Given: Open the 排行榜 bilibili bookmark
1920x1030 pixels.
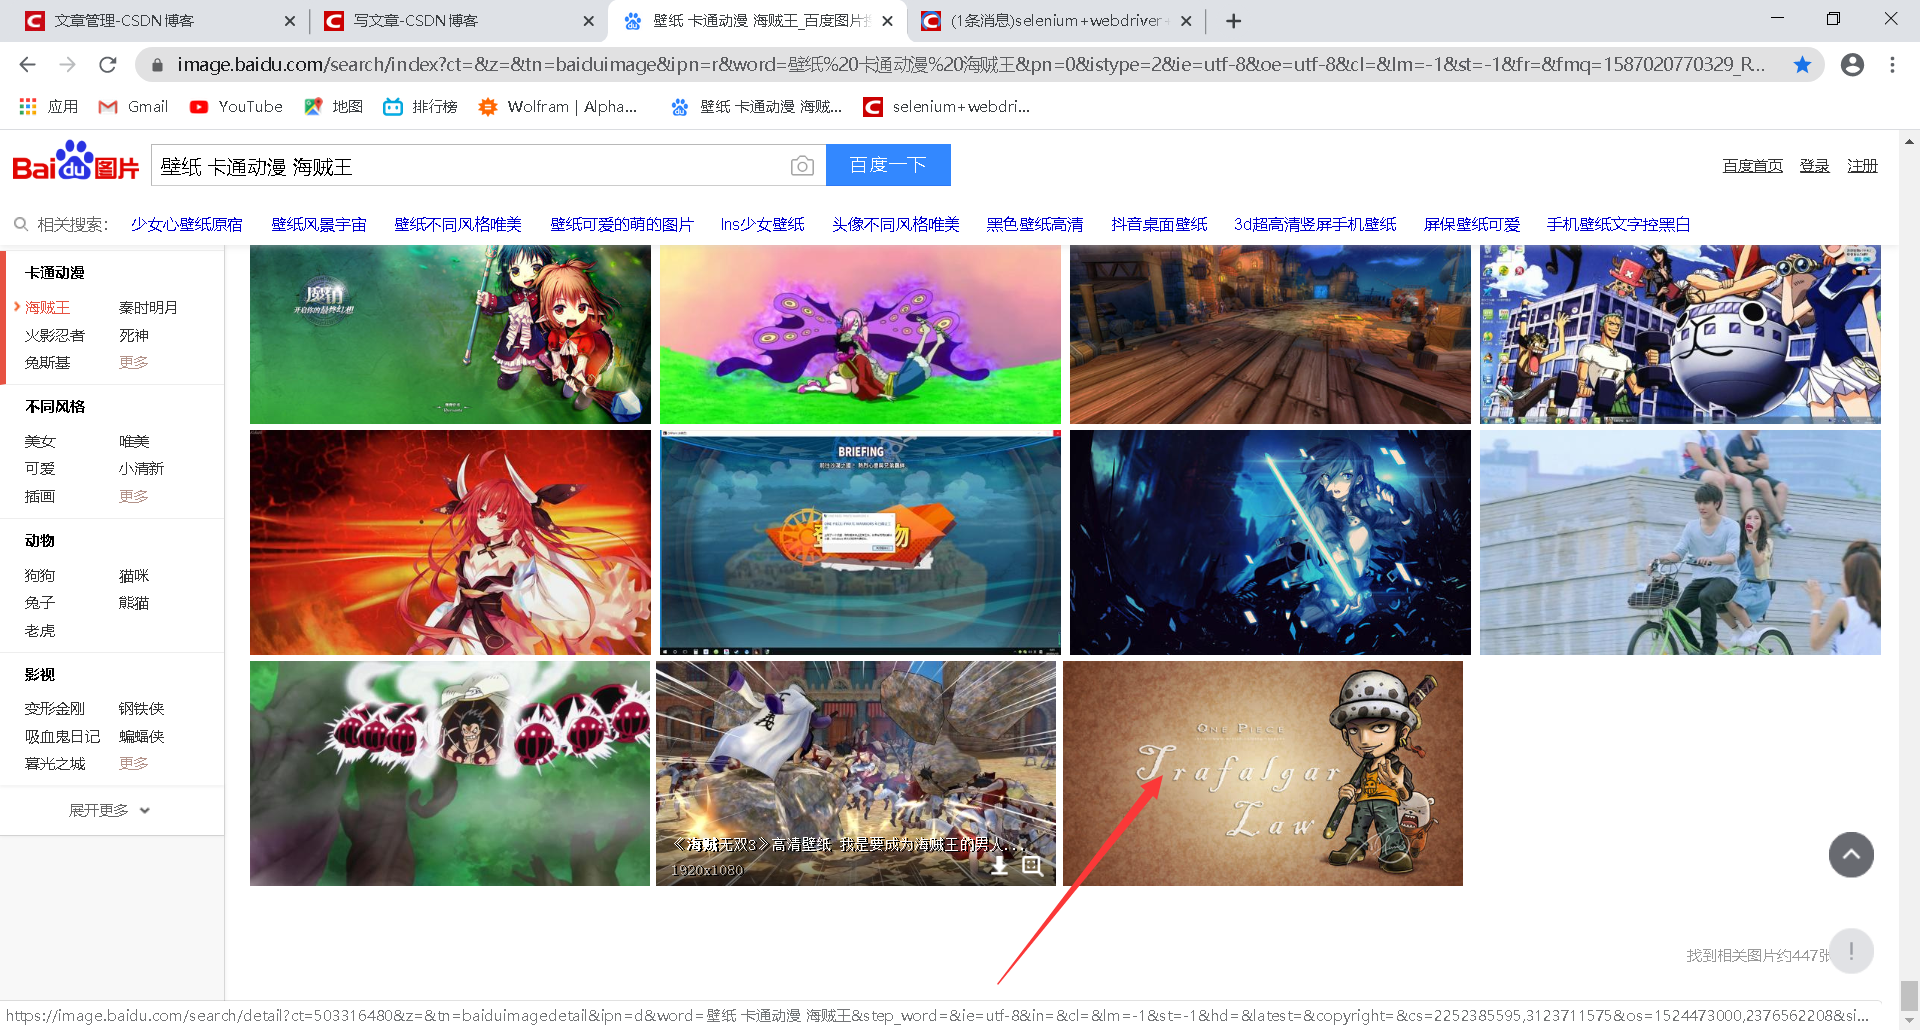Looking at the screenshot, I should pyautogui.click(x=420, y=107).
